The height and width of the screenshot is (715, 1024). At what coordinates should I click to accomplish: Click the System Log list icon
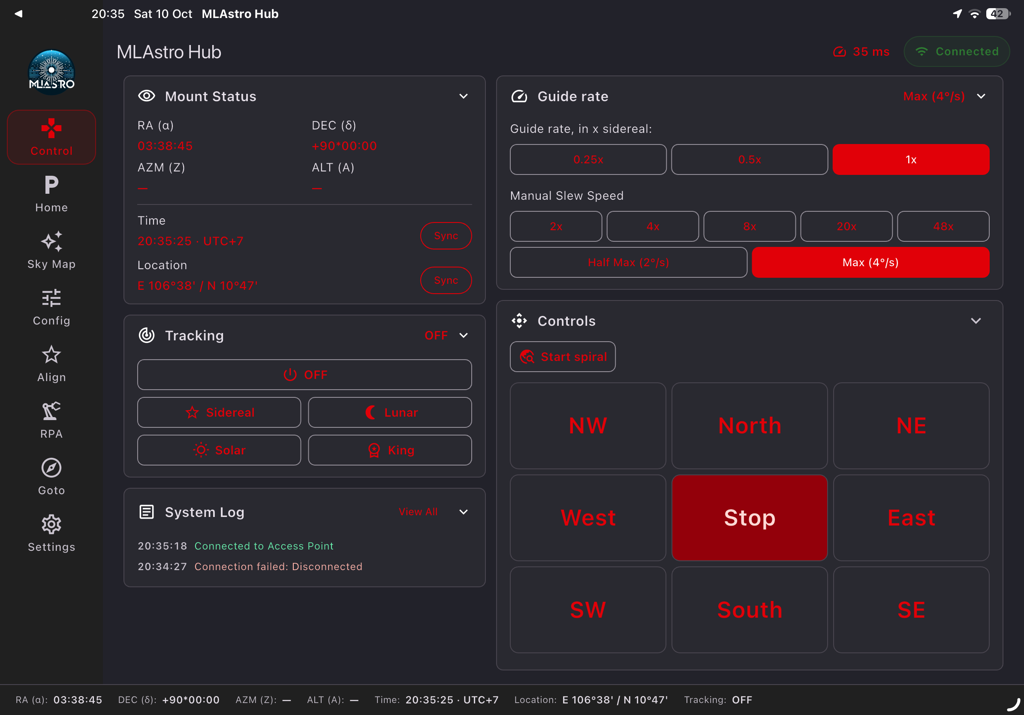tap(147, 512)
